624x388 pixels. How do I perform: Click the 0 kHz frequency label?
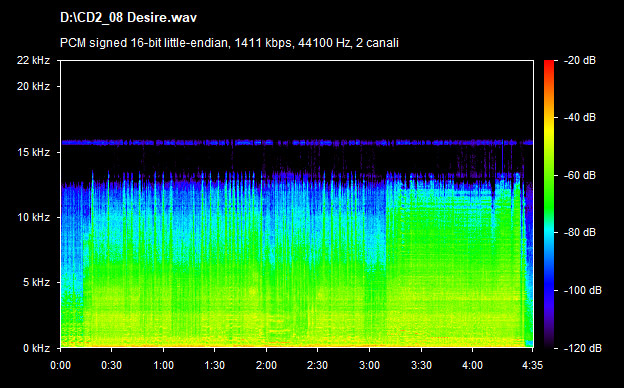pyautogui.click(x=36, y=348)
